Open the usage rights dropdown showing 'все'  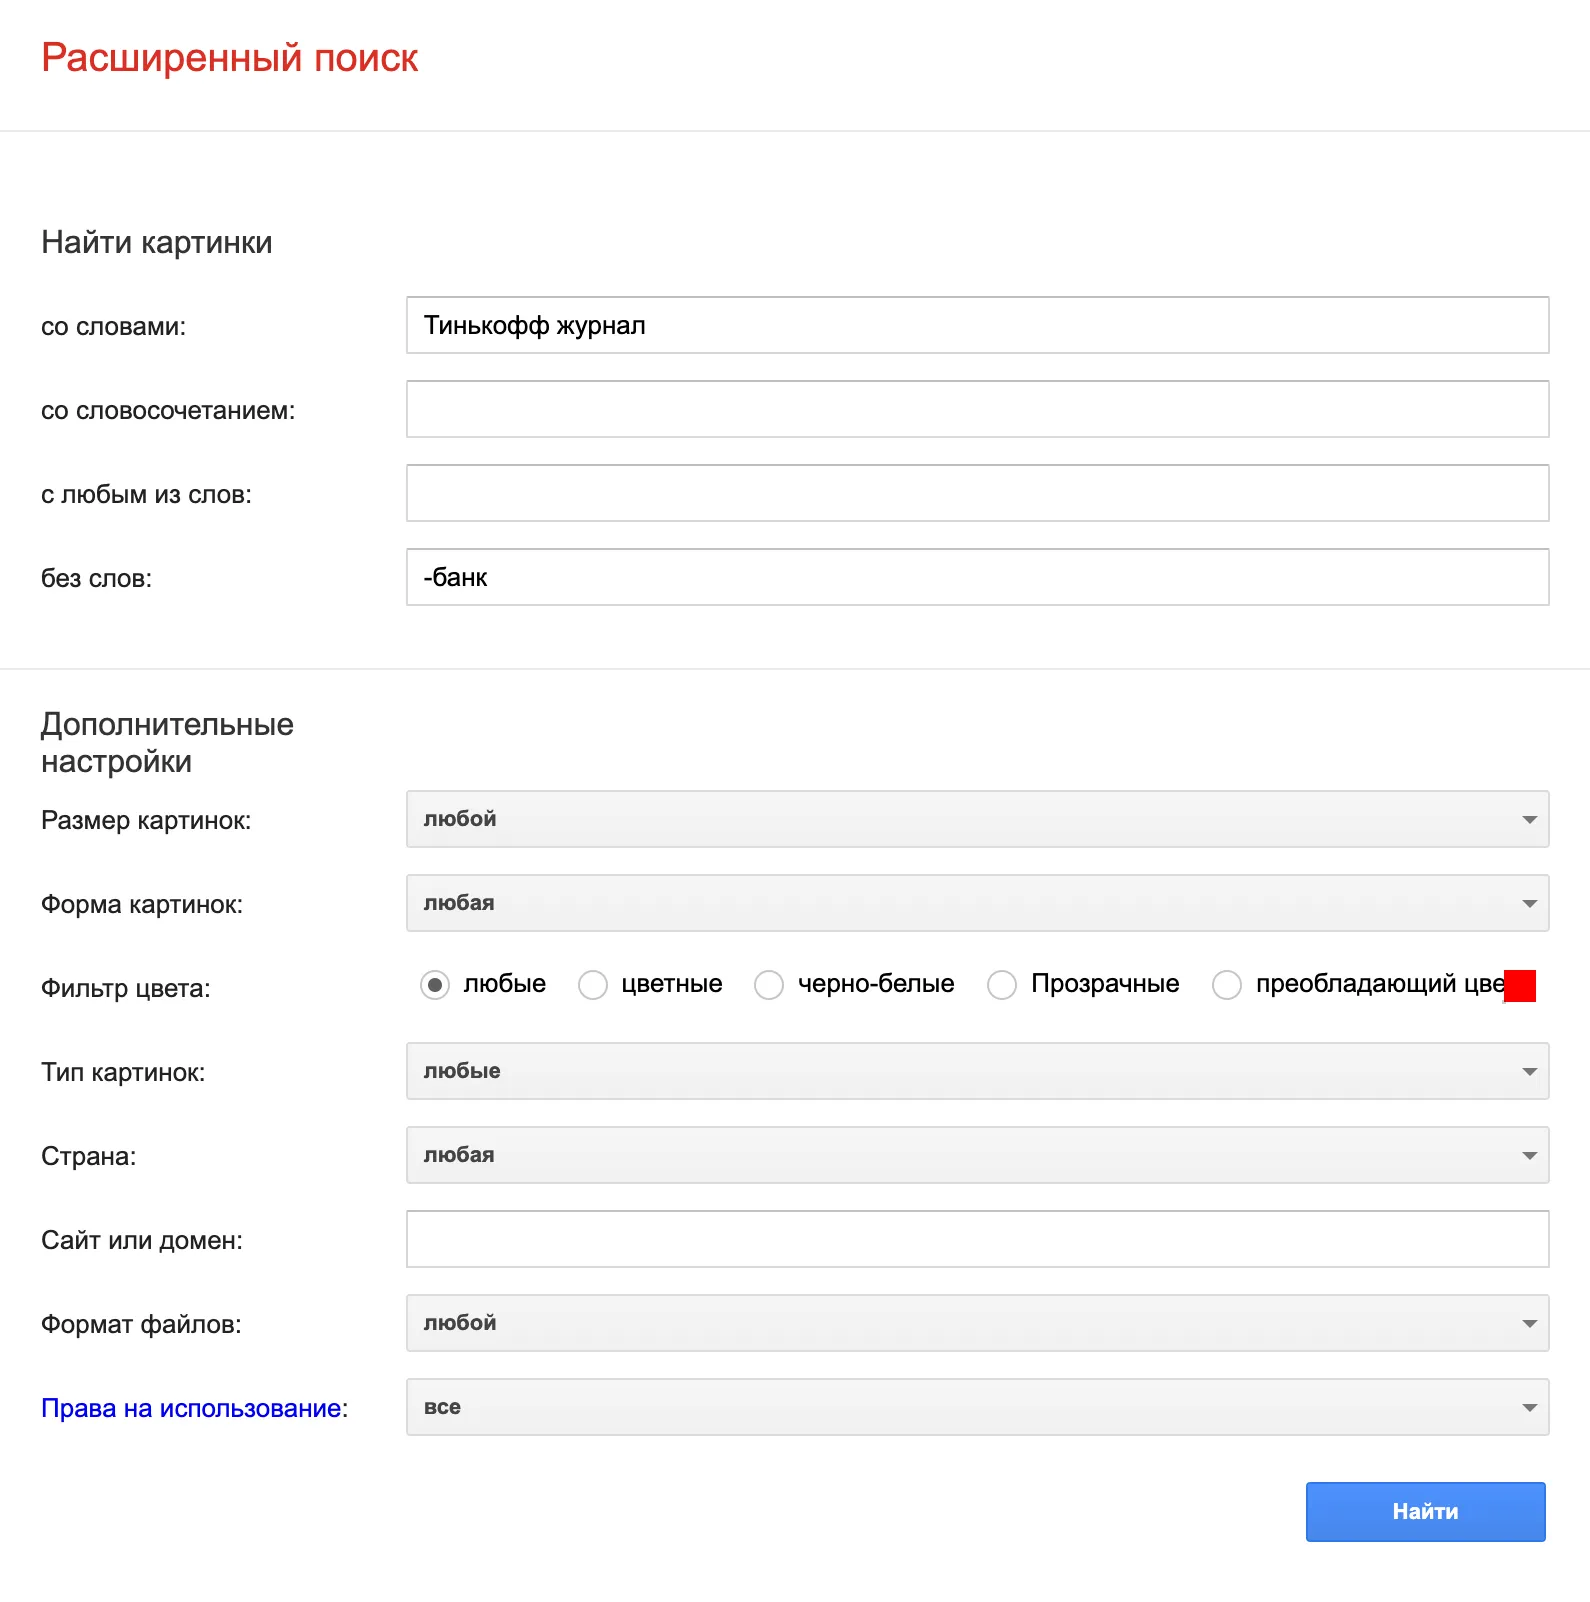(x=977, y=1407)
